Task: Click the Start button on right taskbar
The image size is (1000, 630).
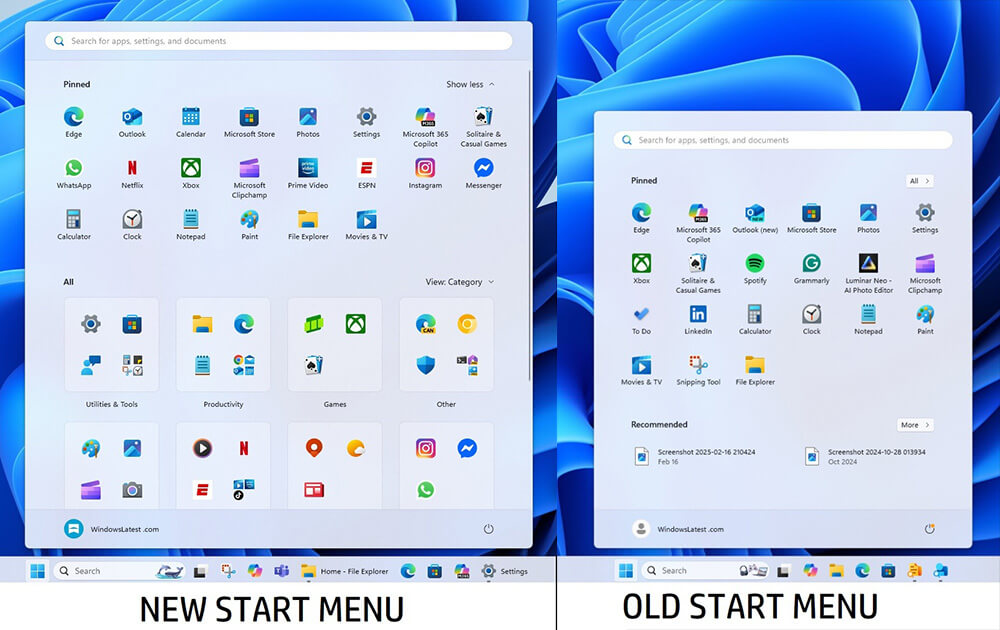Action: tap(626, 571)
